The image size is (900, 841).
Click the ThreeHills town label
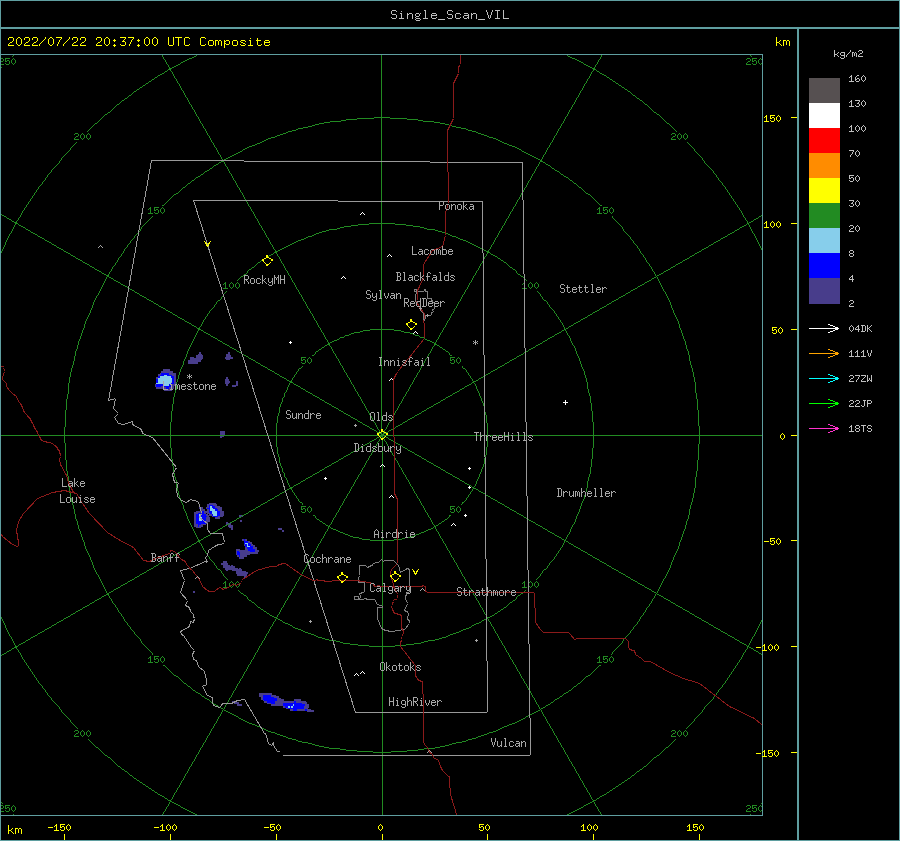(503, 437)
